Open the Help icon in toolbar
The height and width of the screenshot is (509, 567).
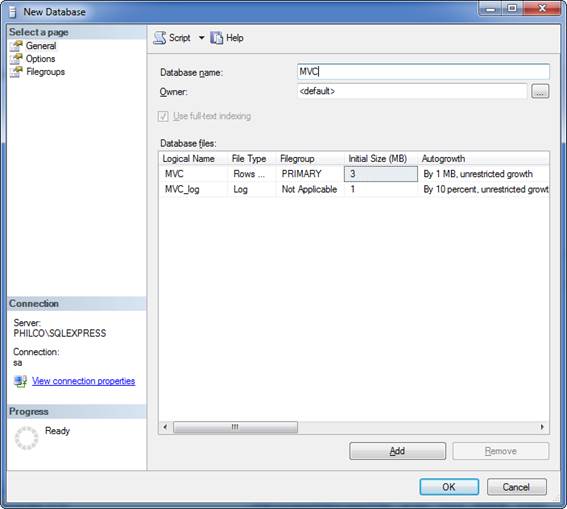click(217, 38)
